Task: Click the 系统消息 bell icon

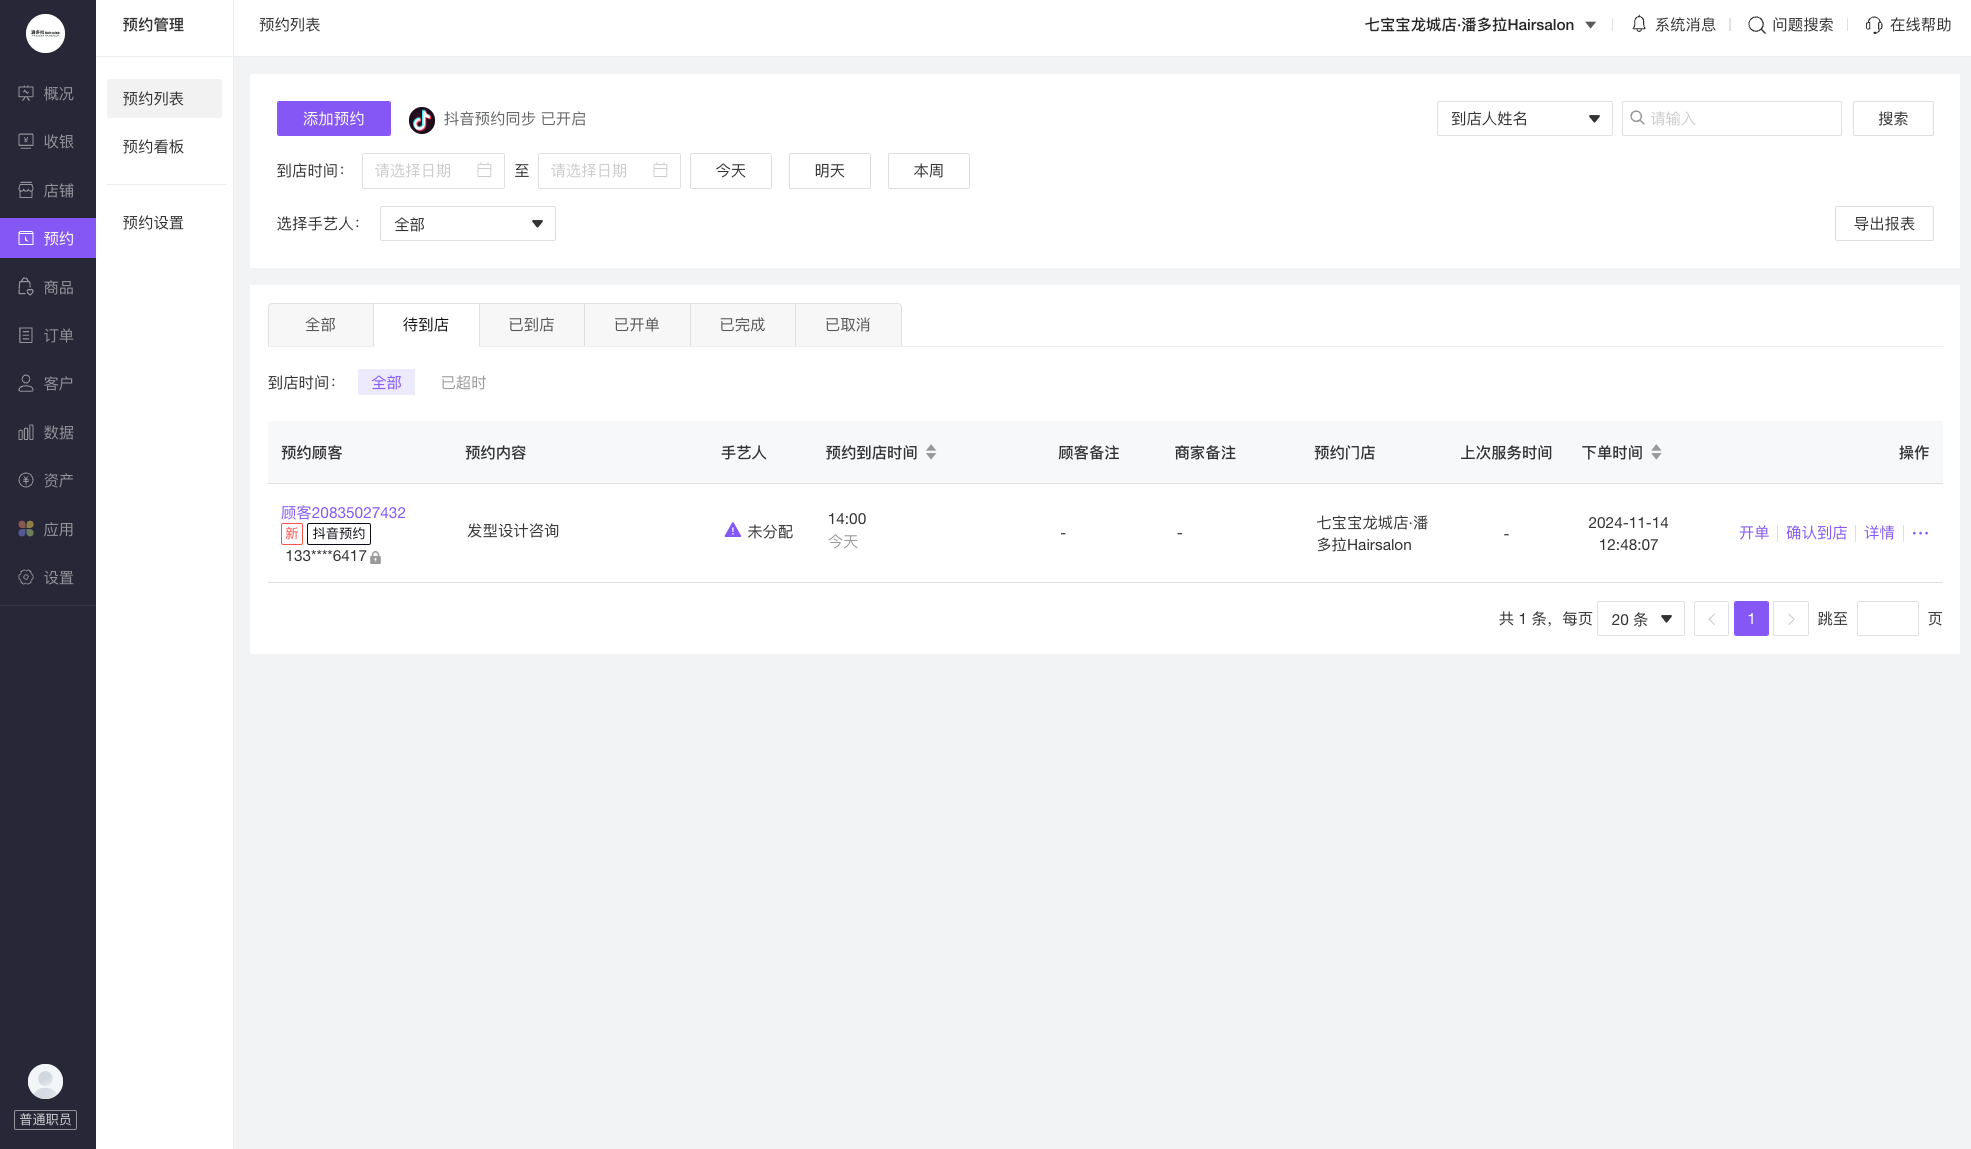Action: (1639, 24)
